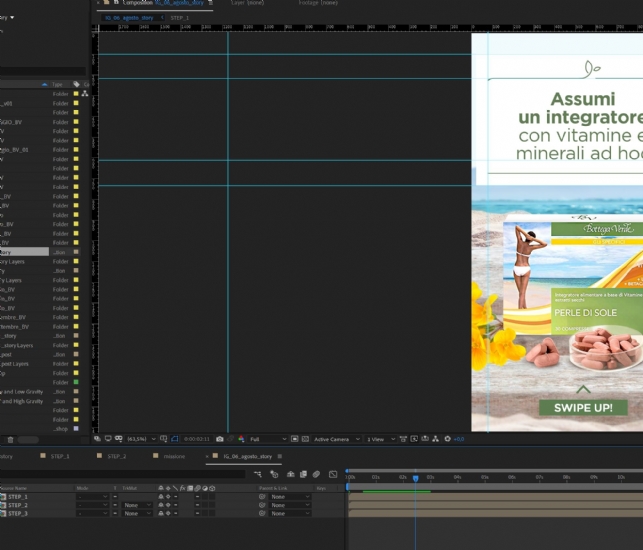Screen dimensions: 643x550
Task: Toggle collapse transformations switch on STEP_2
Action: tap(168, 505)
